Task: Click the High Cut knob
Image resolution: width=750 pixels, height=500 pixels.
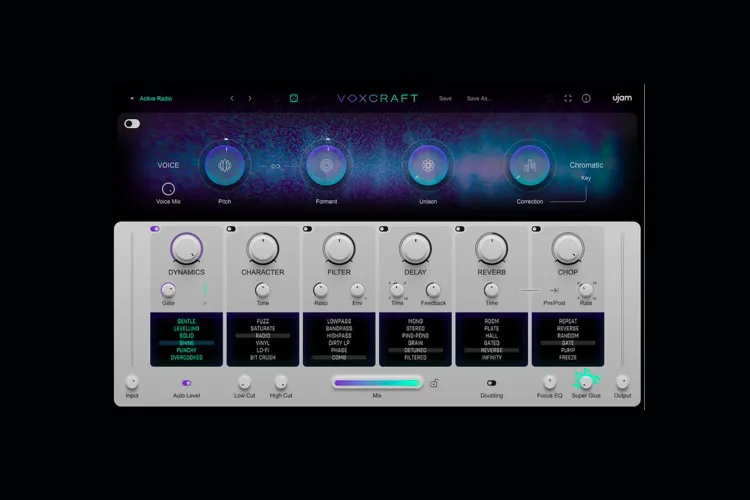Action: [x=281, y=382]
